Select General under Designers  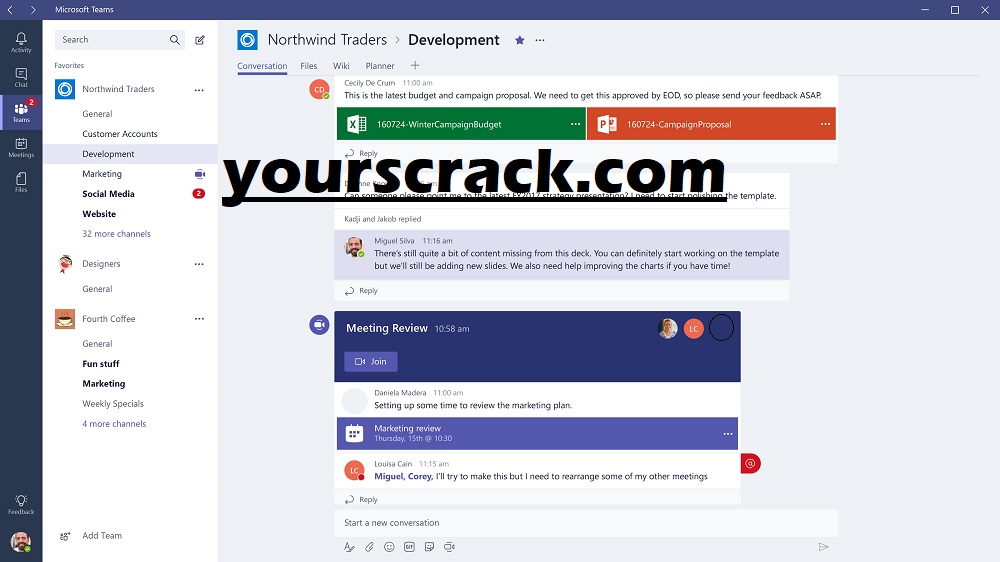point(97,289)
